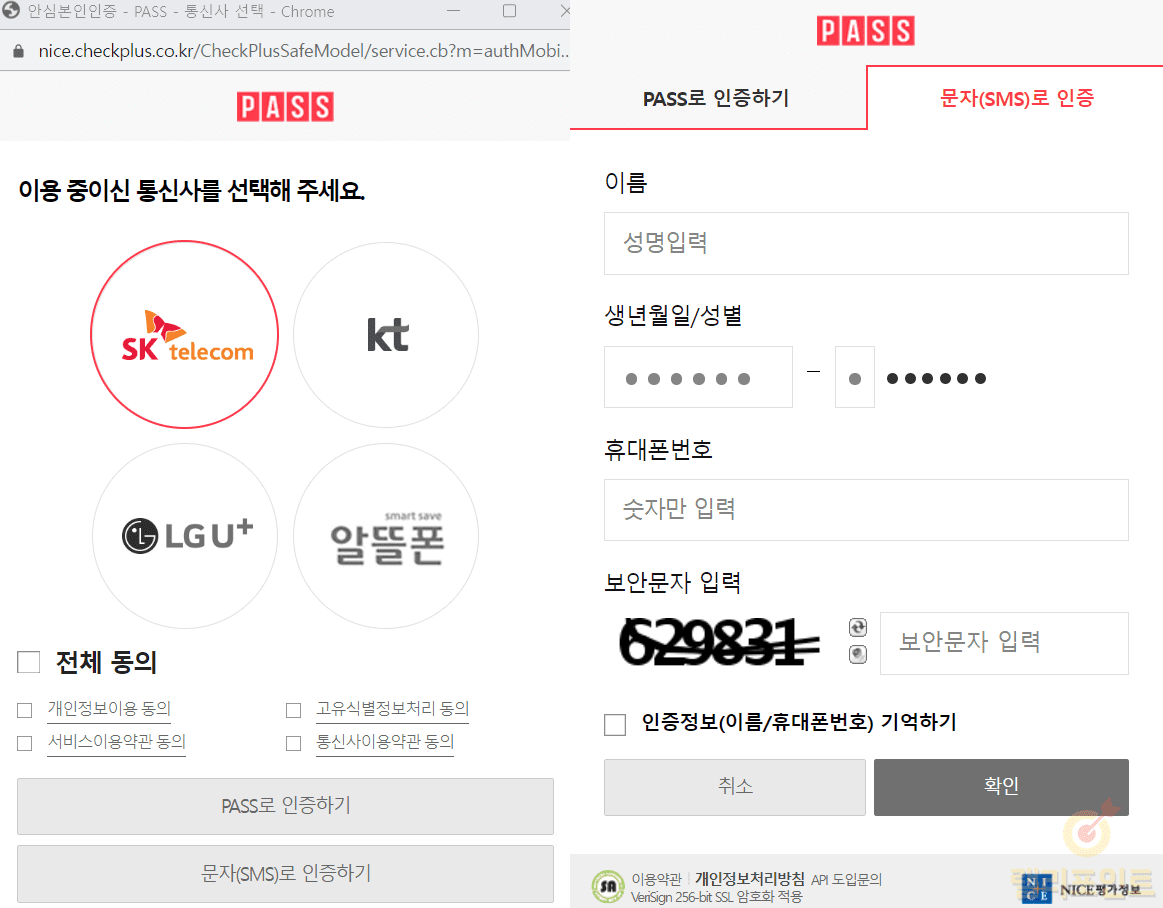Enable the 인증정보 기억하기 checkbox
Screen dimensions: 1163x908
[615, 724]
